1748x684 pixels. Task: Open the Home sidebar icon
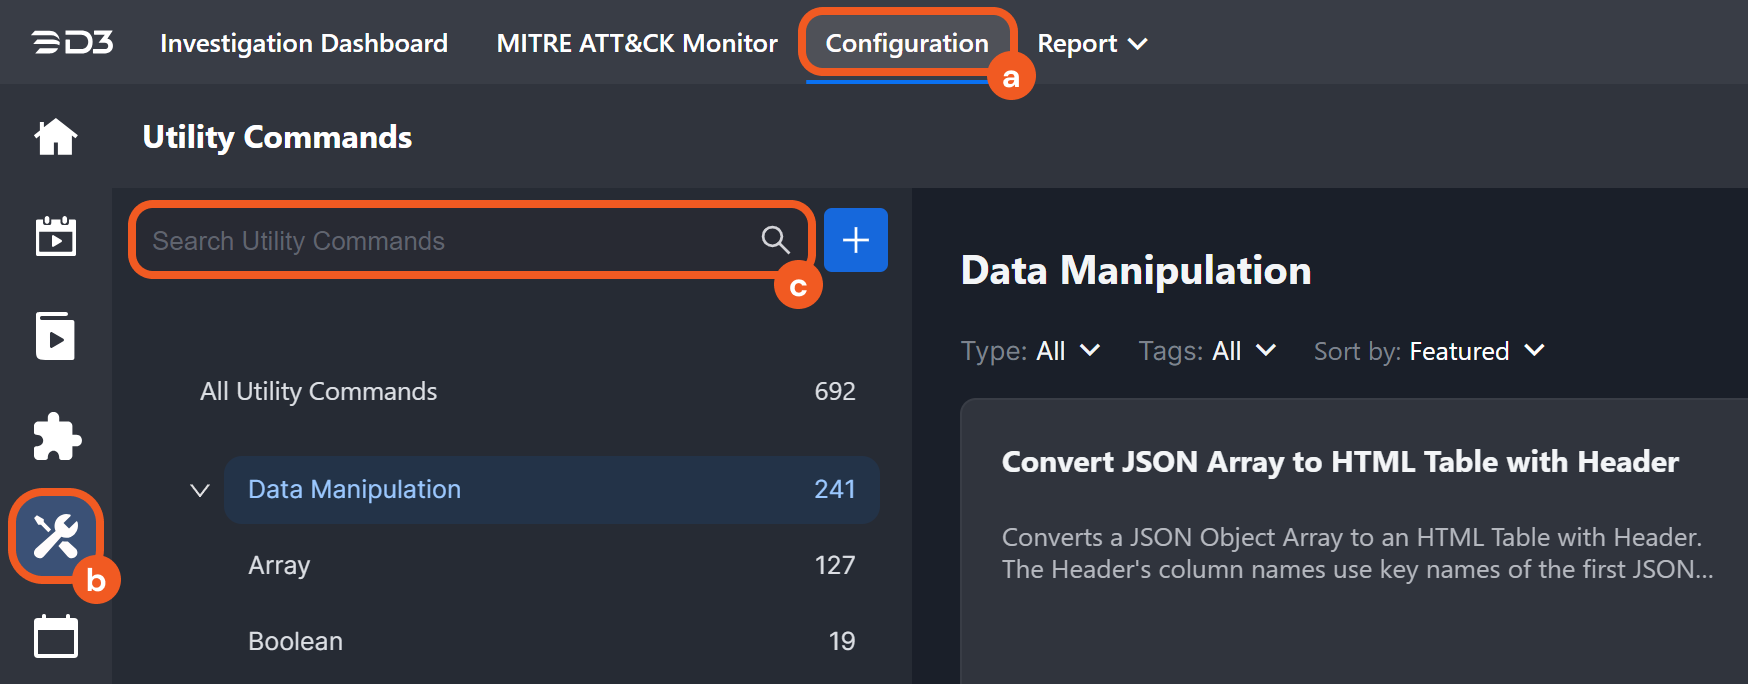56,137
